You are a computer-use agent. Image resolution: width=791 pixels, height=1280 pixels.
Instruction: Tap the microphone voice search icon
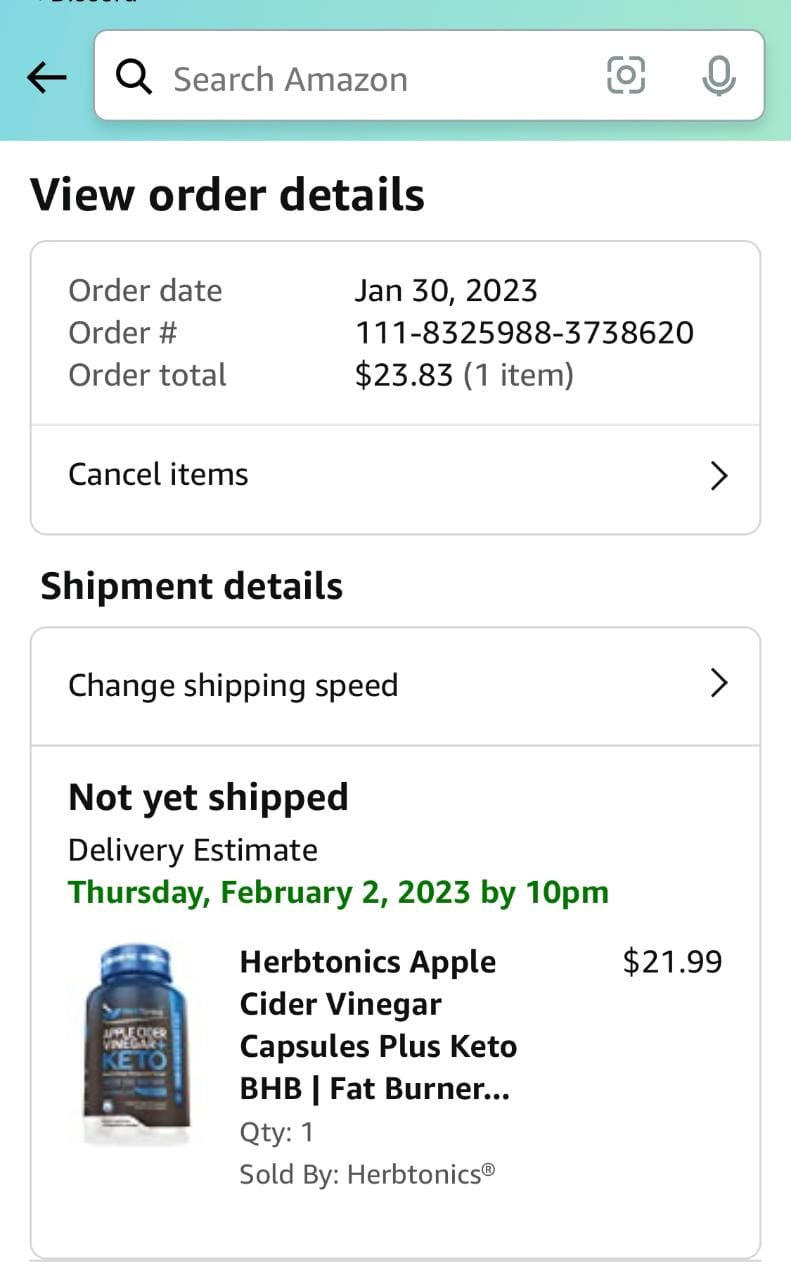[718, 77]
